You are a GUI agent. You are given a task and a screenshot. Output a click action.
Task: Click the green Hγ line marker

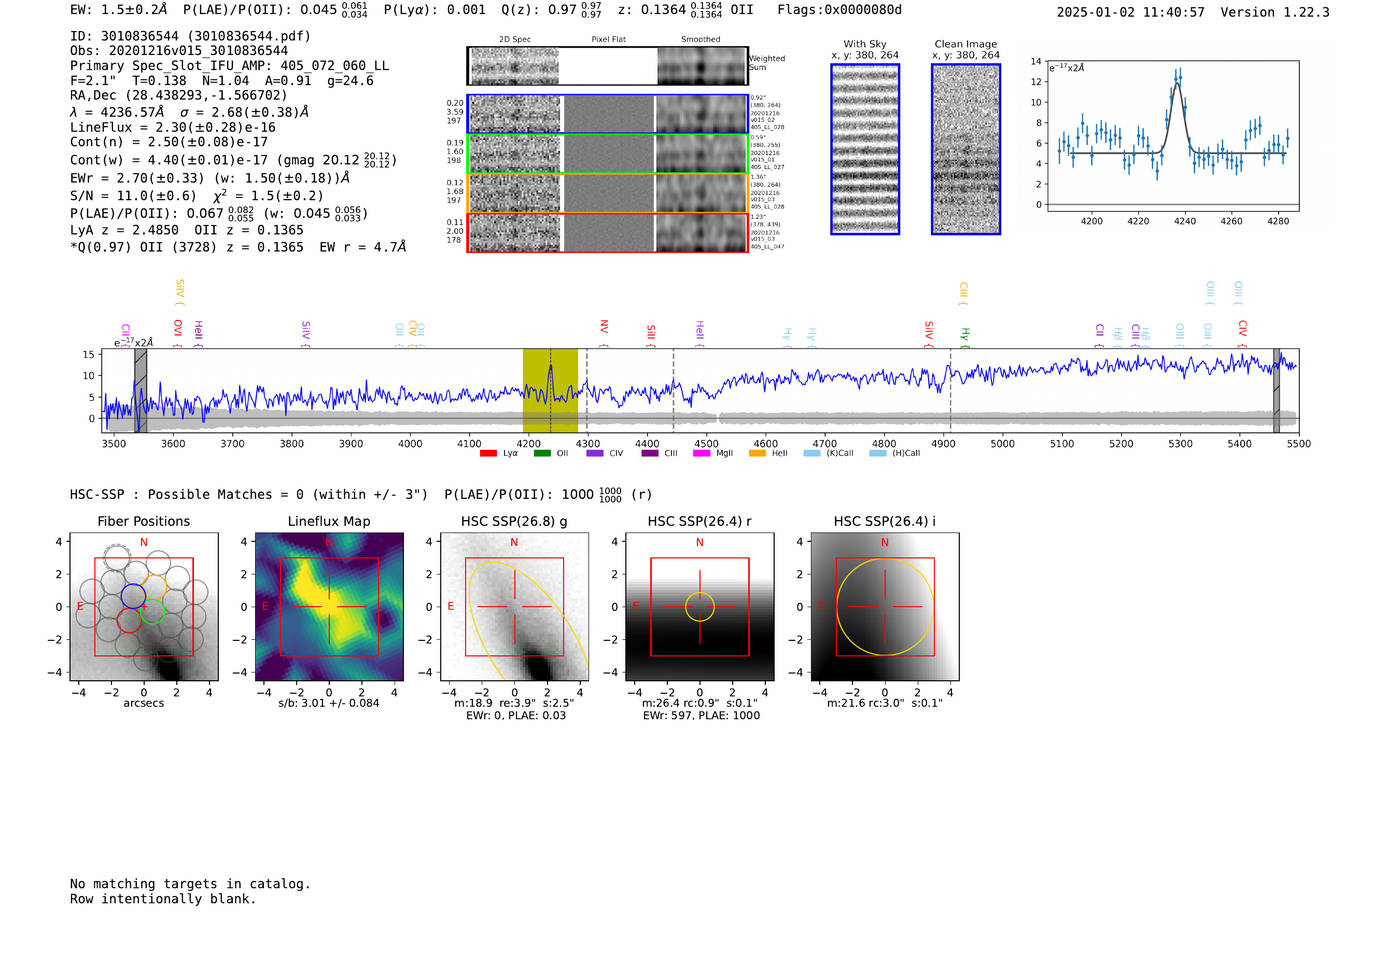(965, 336)
